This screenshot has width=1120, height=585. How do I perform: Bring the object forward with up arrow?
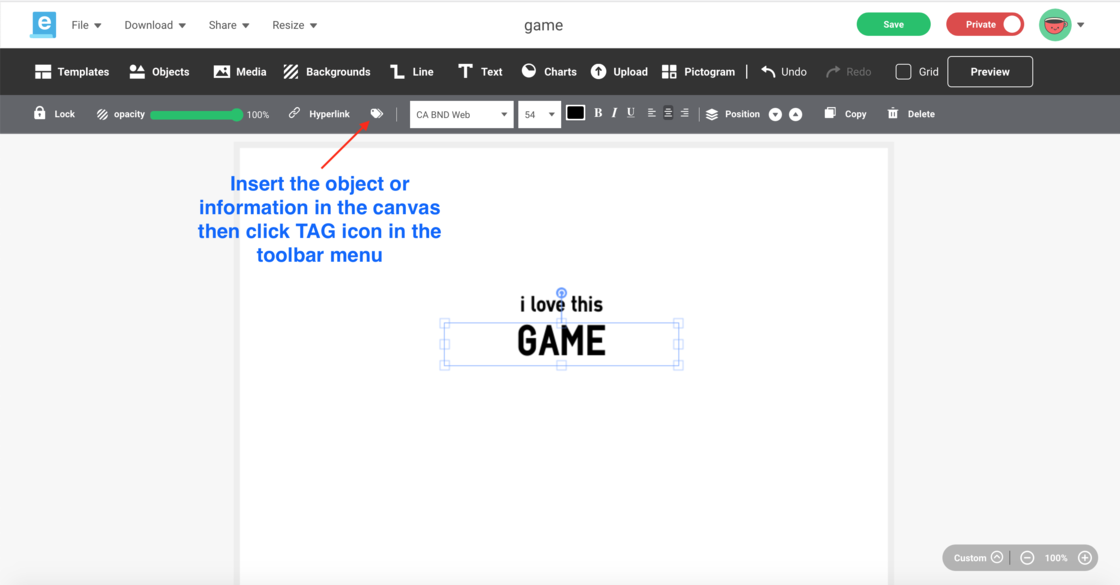coord(795,114)
